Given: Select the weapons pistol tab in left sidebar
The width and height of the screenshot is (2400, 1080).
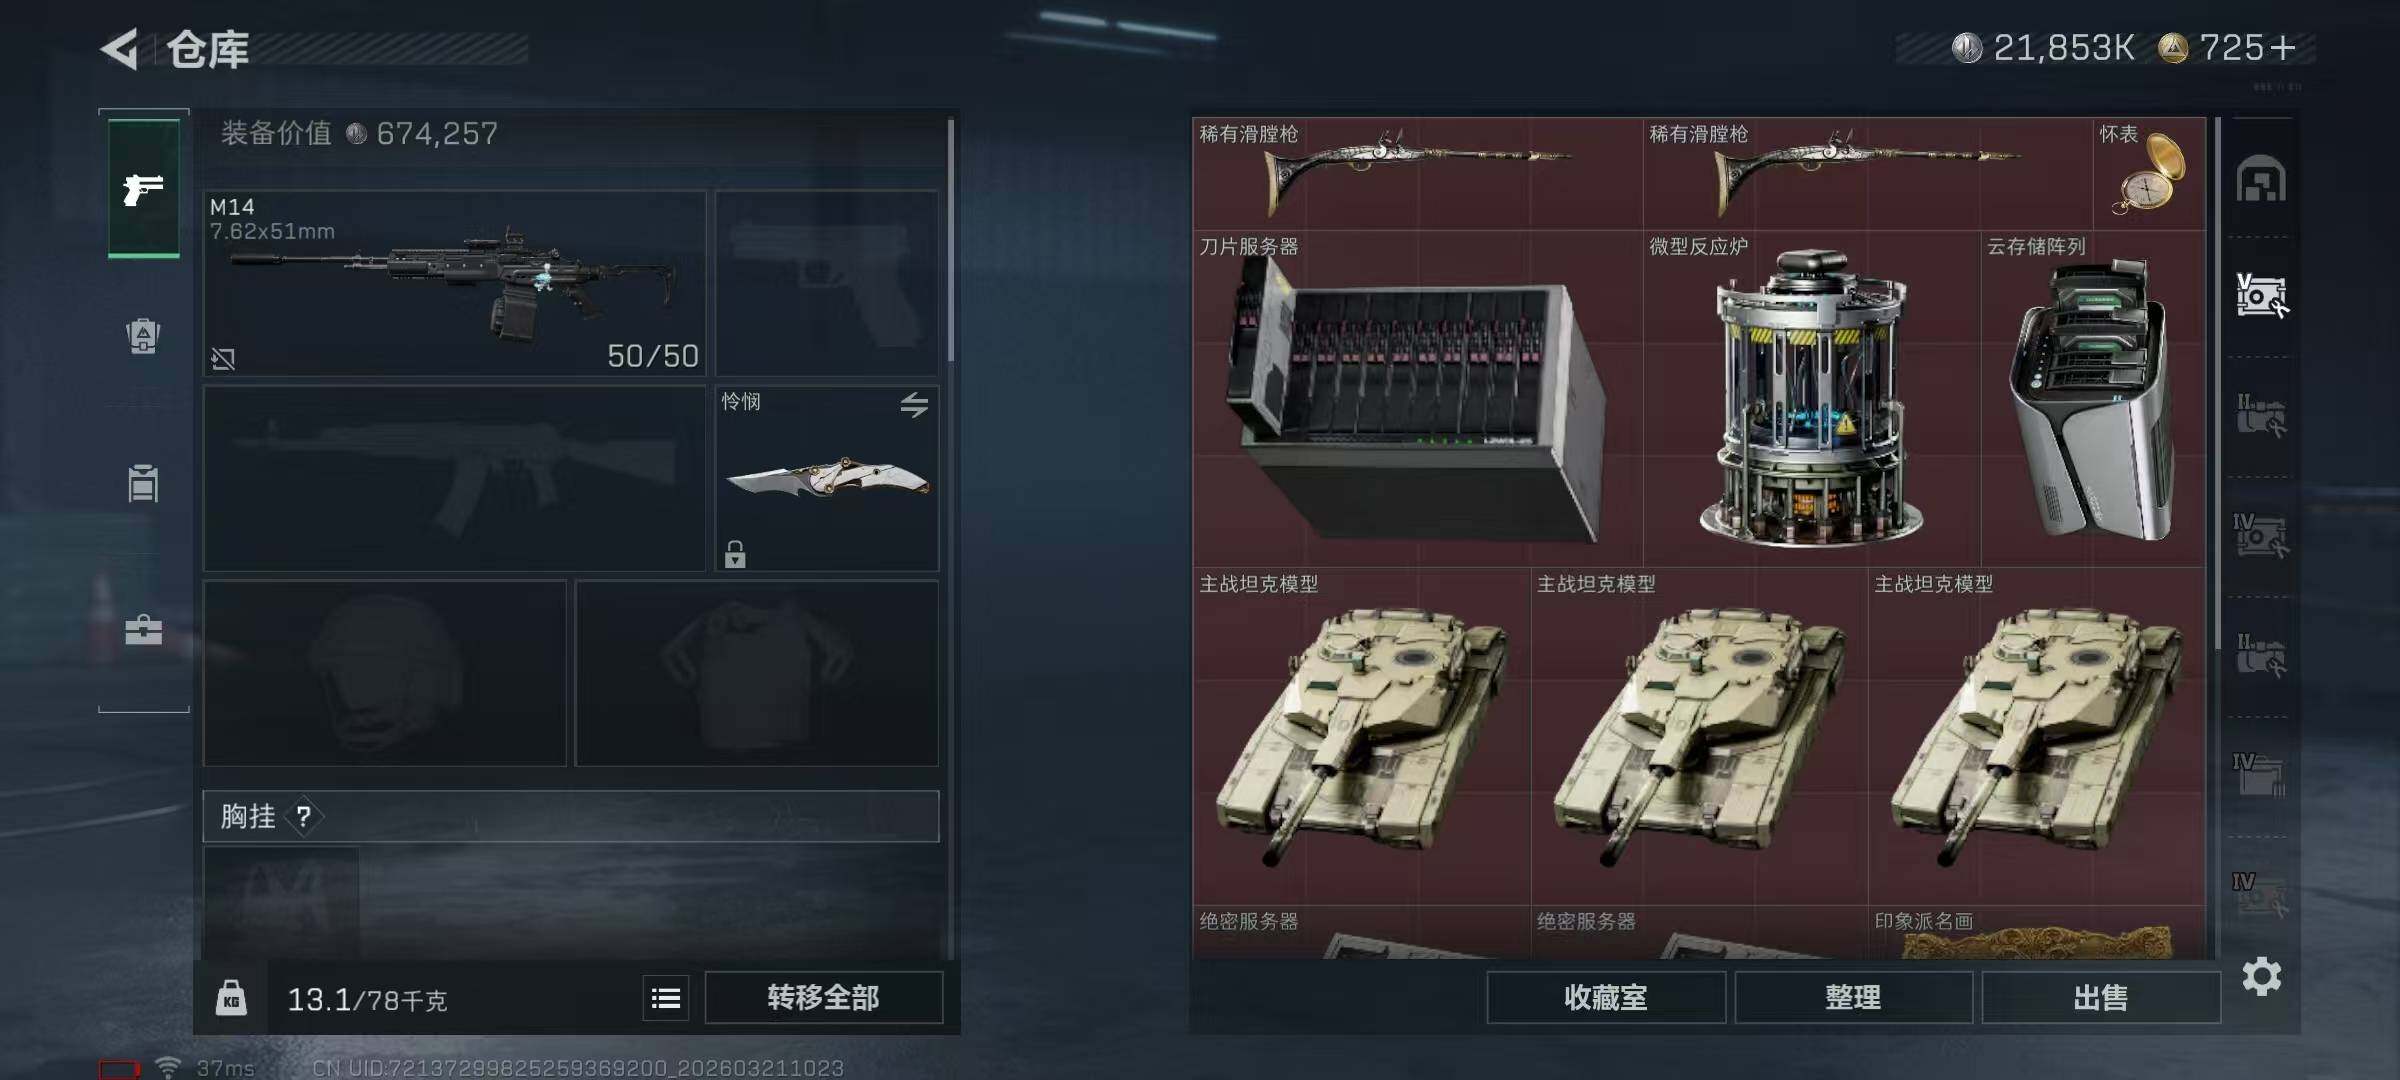Looking at the screenshot, I should [144, 188].
